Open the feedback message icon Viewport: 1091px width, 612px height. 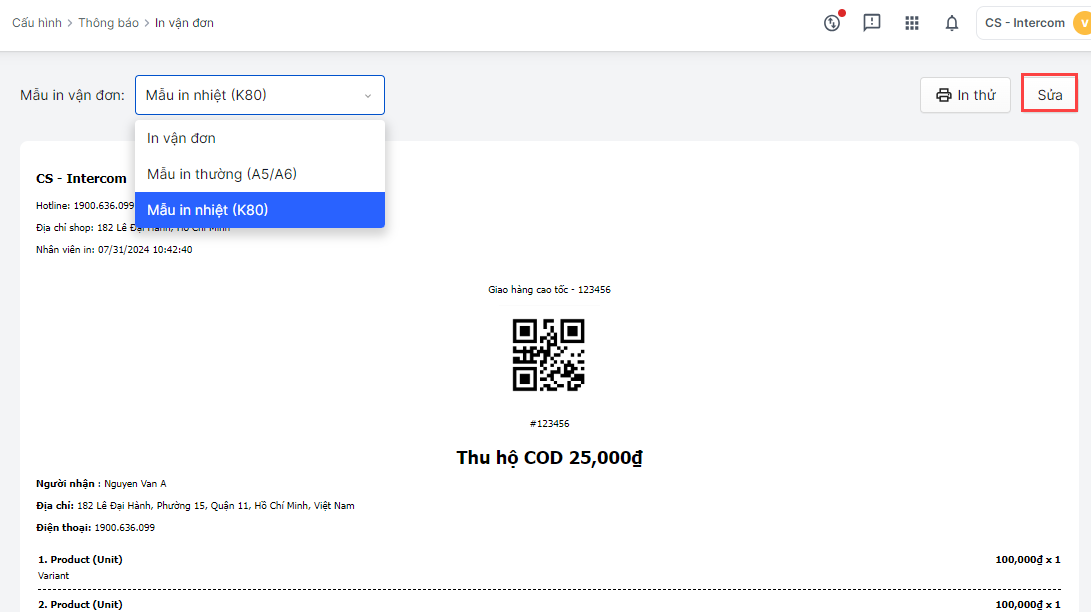pos(872,23)
